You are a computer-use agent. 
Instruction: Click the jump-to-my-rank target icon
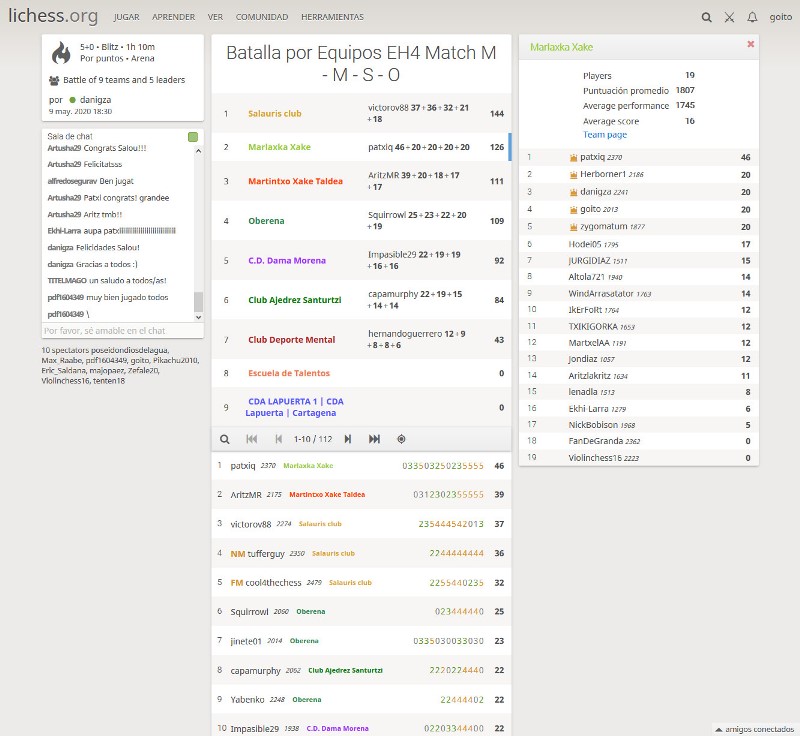pos(401,439)
